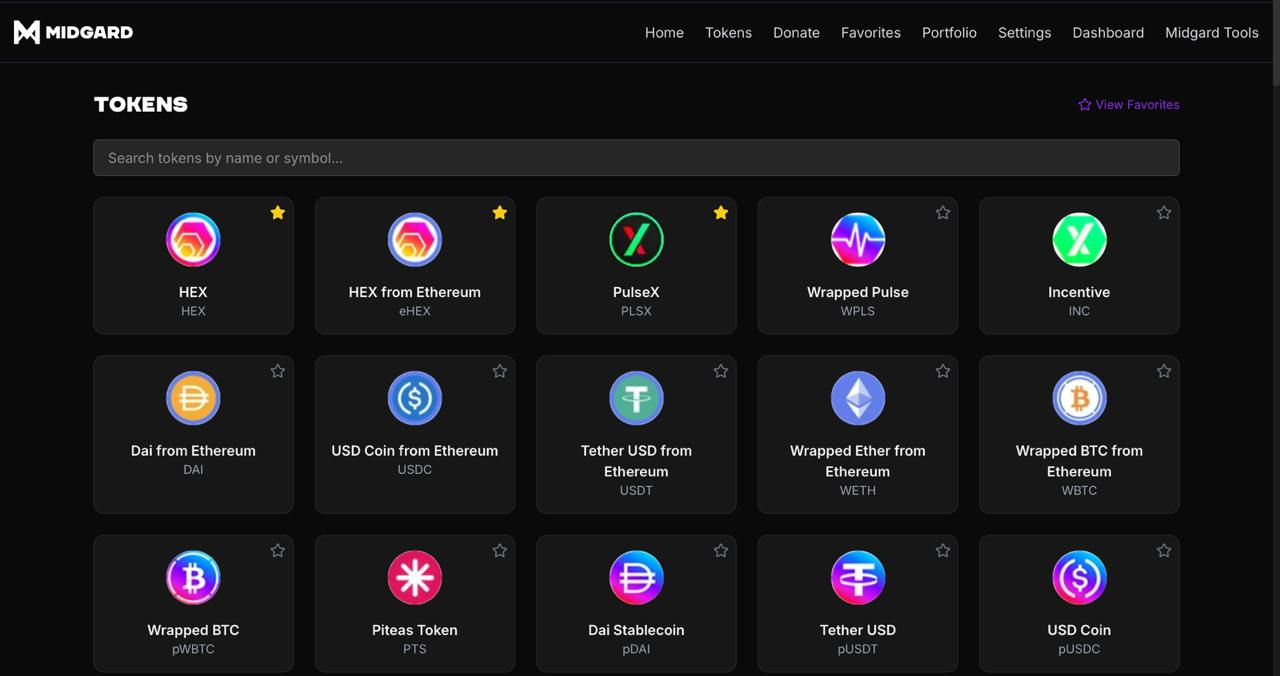Click the WPLS symbol text

pyautogui.click(x=858, y=311)
